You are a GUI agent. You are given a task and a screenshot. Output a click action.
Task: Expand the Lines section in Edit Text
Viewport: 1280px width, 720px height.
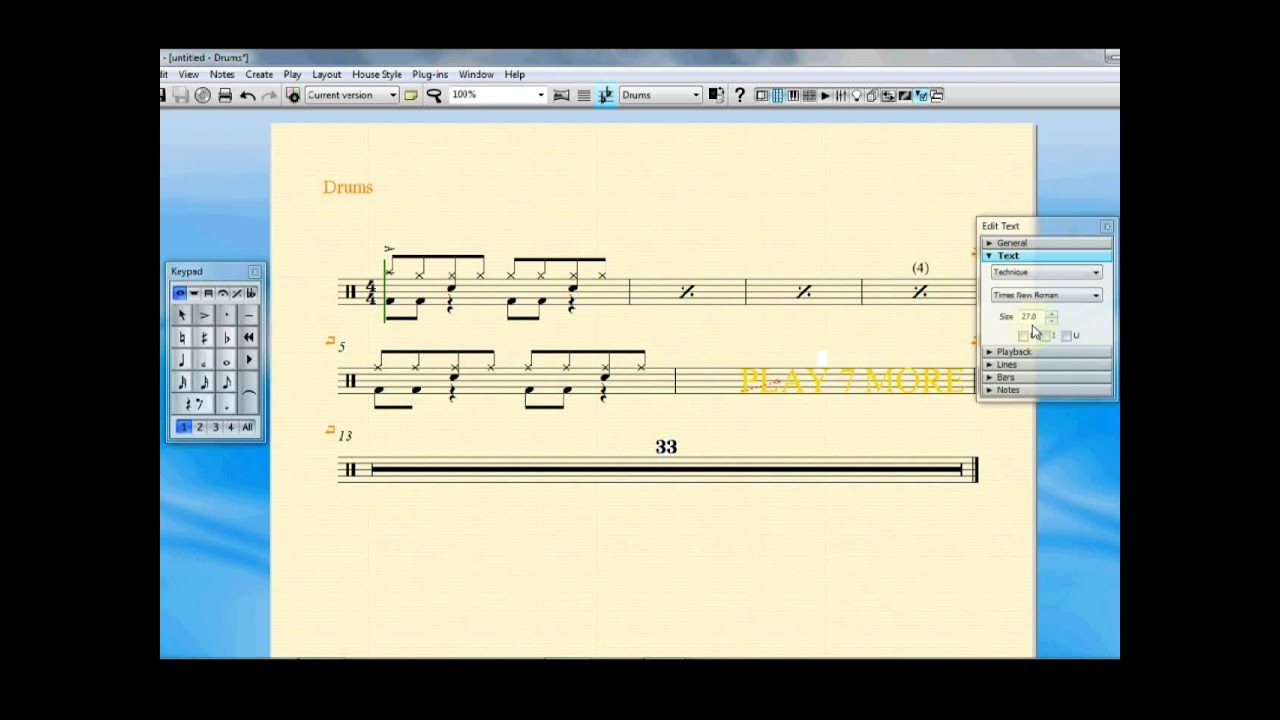click(x=1046, y=365)
